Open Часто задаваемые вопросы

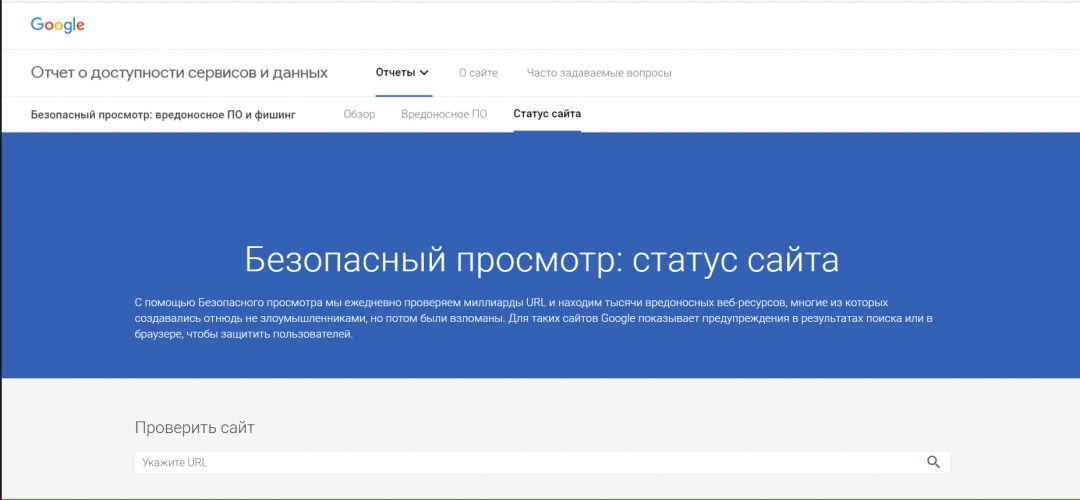599,72
